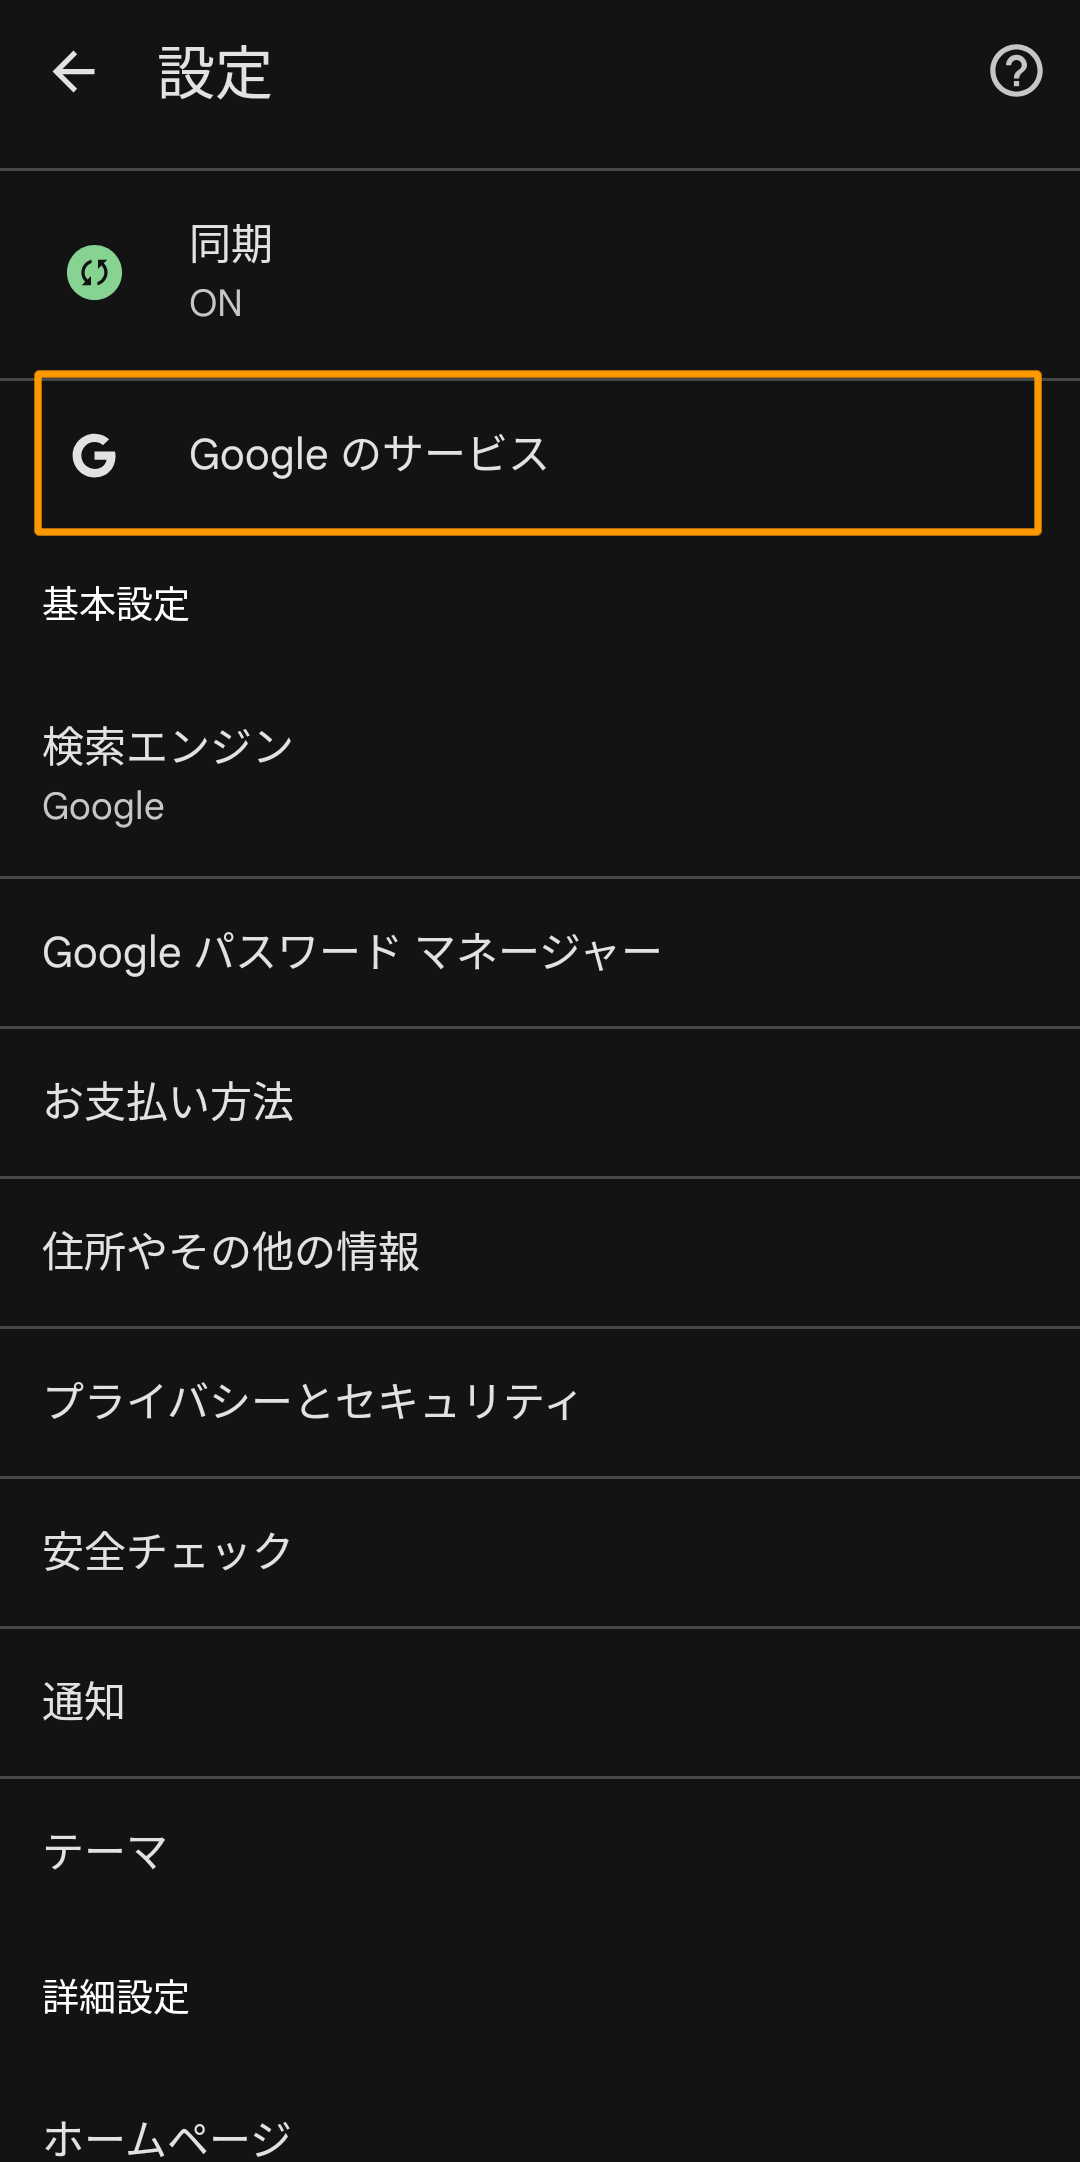
Task: Tap the Google value under 検索エンジン
Action: [103, 807]
